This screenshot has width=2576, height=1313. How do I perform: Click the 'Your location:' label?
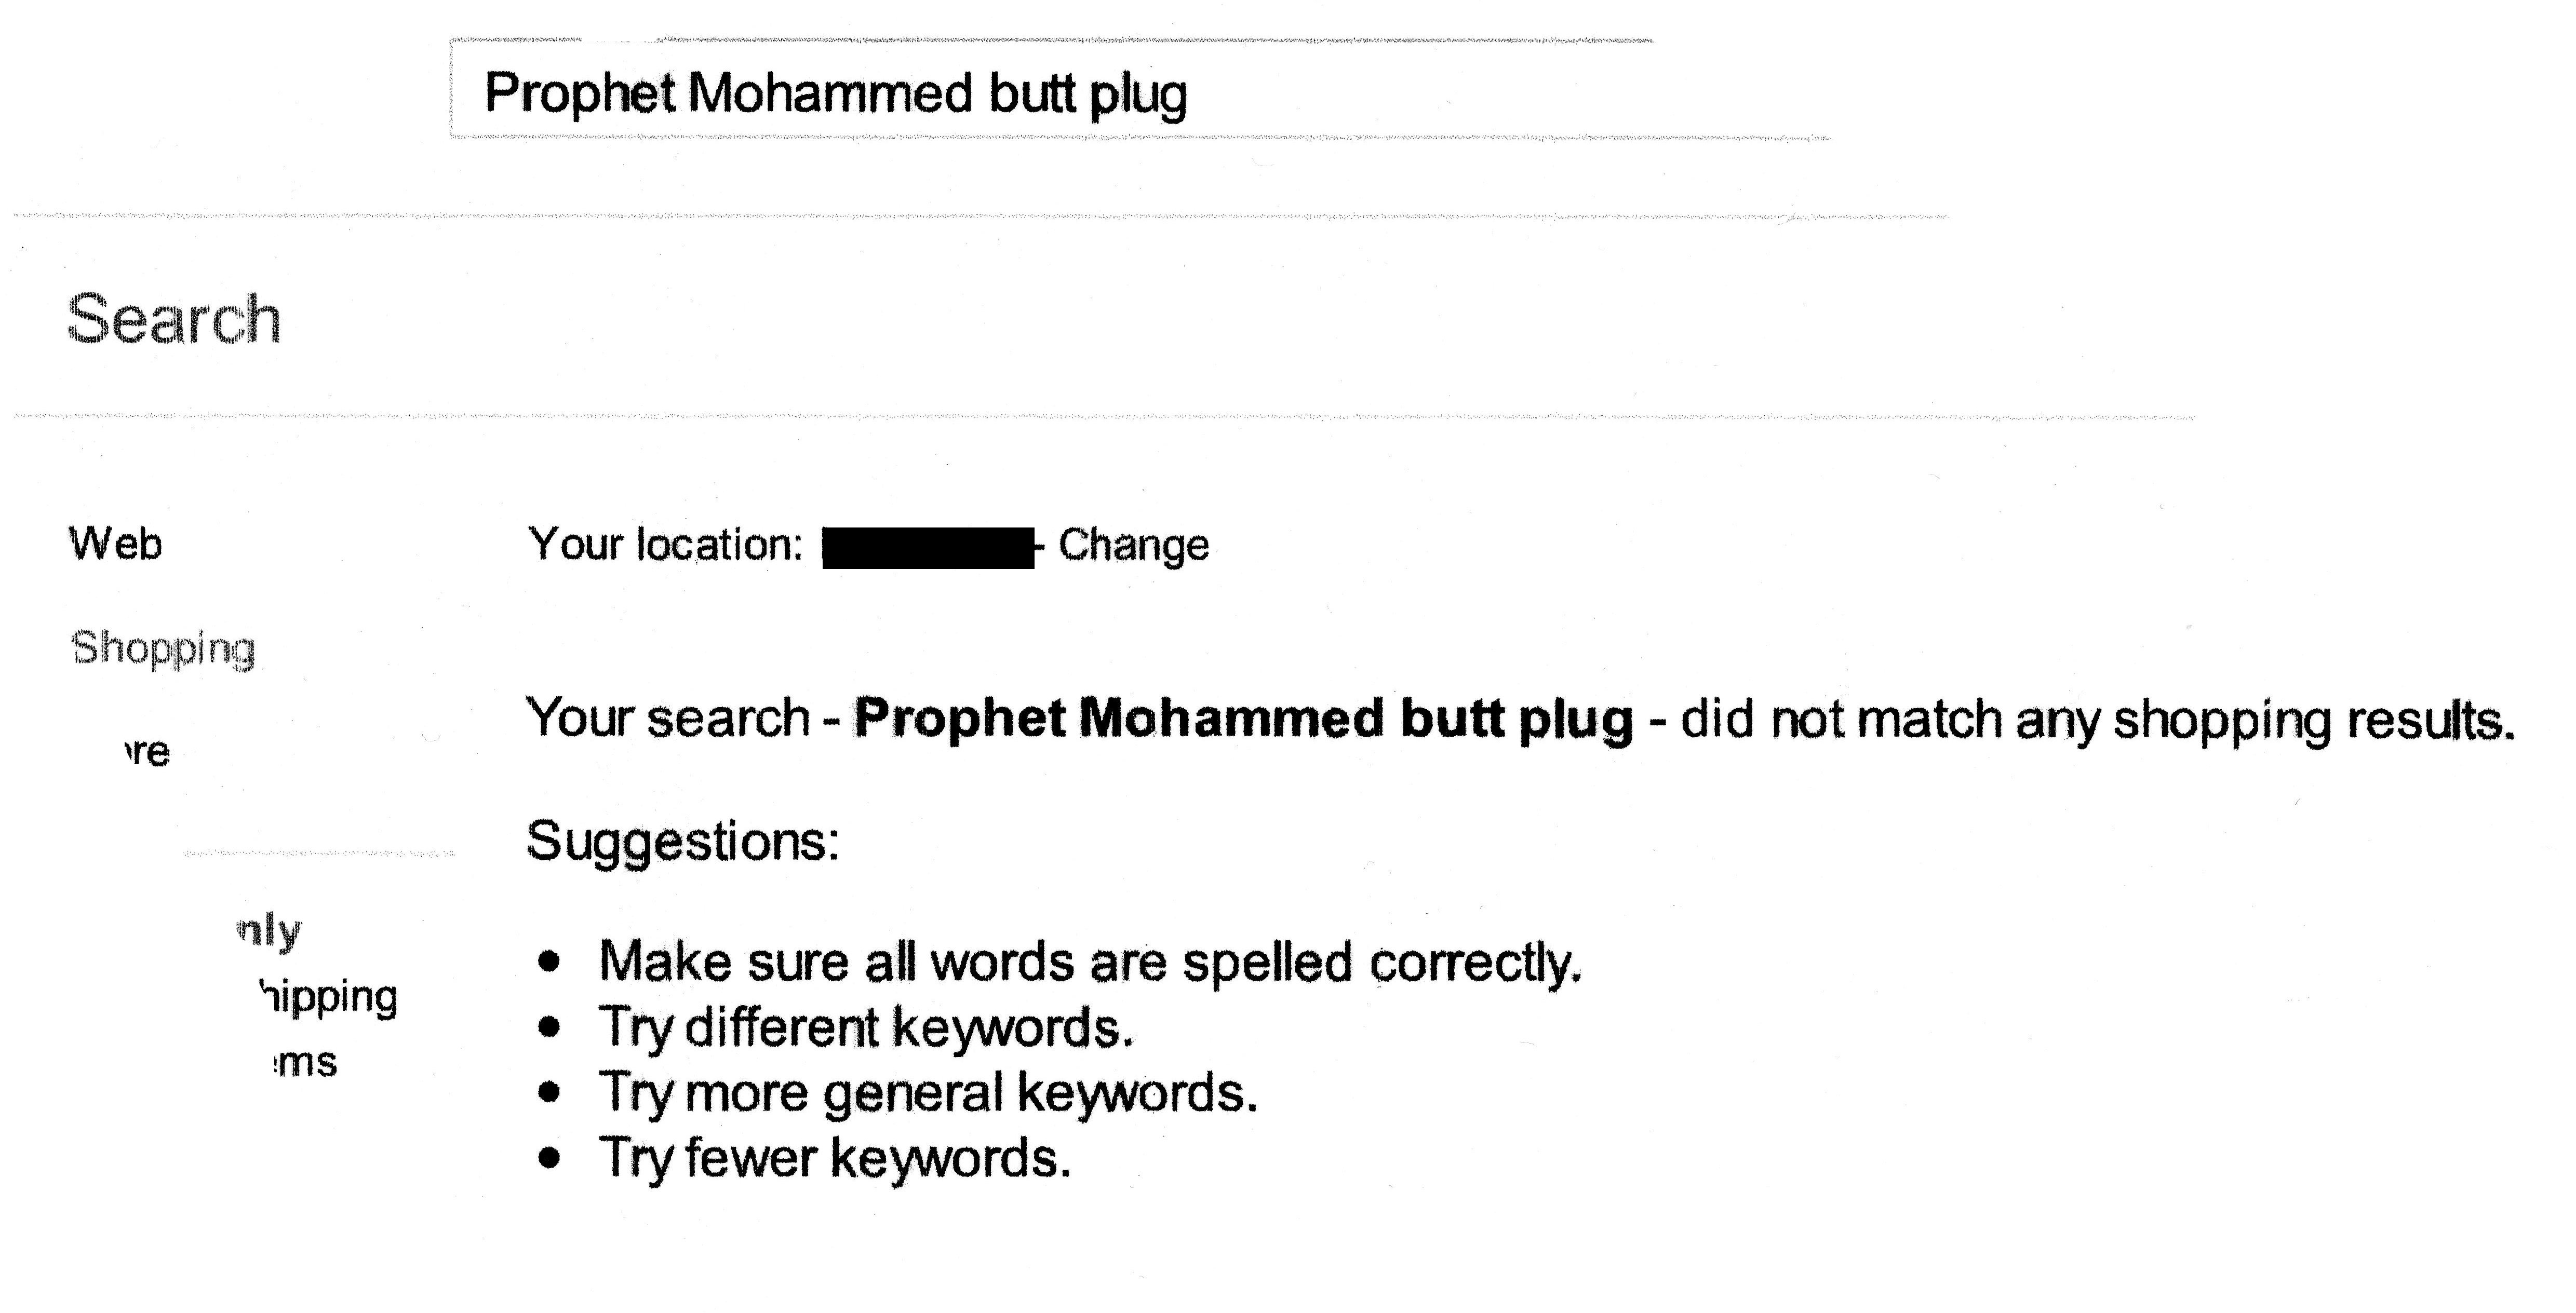click(x=665, y=545)
